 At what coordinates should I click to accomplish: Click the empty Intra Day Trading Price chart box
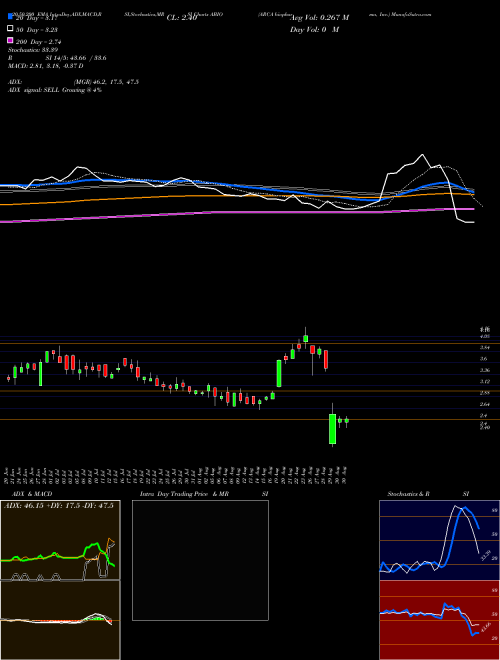pos(200,560)
